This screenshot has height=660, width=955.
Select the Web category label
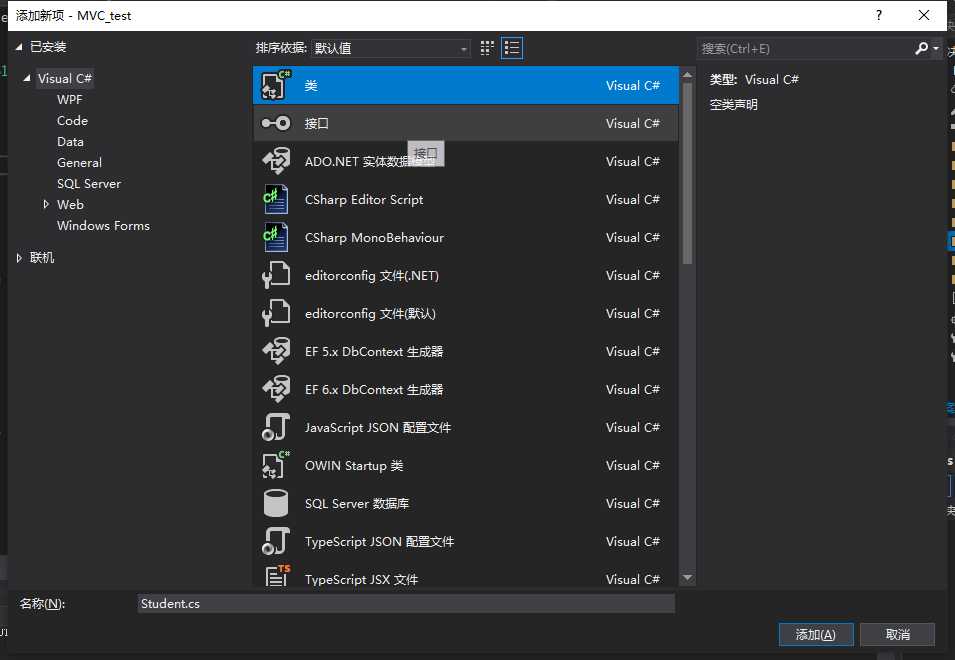(x=70, y=205)
